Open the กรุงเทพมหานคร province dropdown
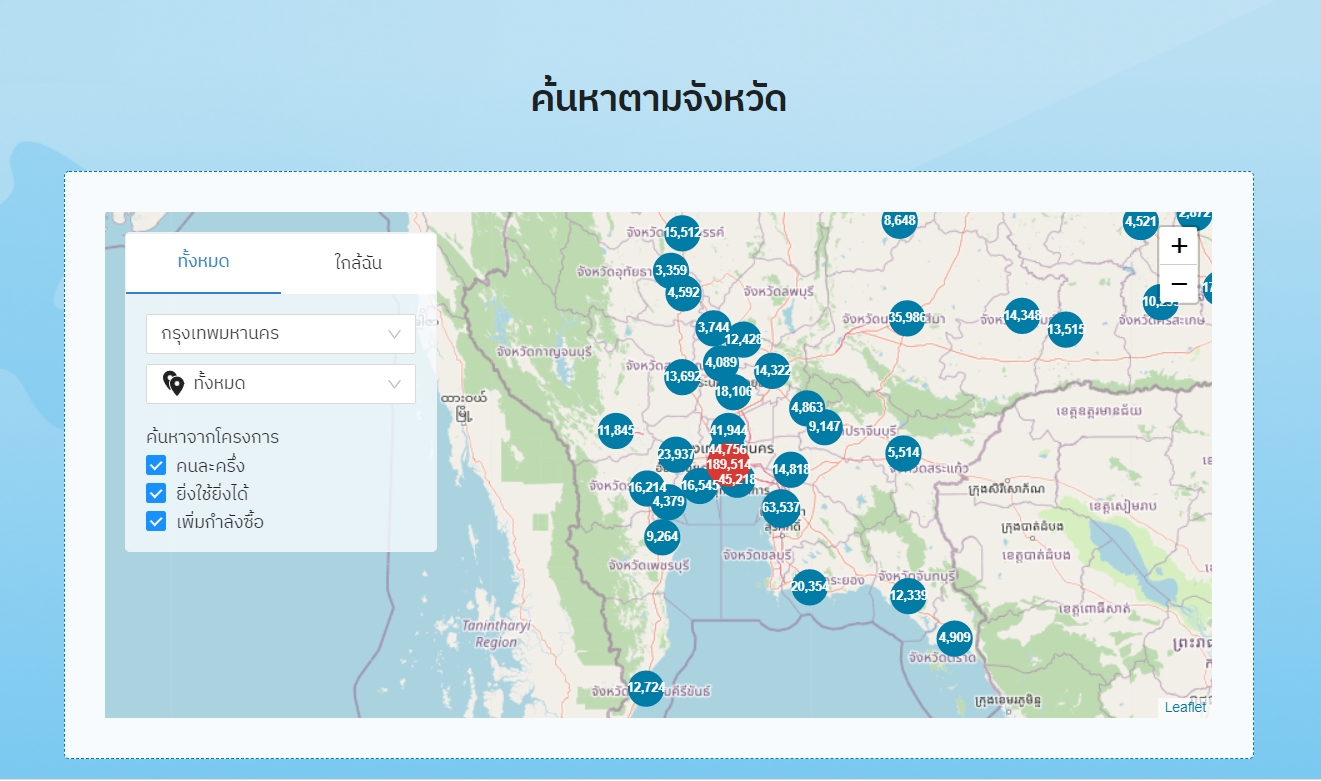This screenshot has height=781, width=1321. tap(280, 333)
